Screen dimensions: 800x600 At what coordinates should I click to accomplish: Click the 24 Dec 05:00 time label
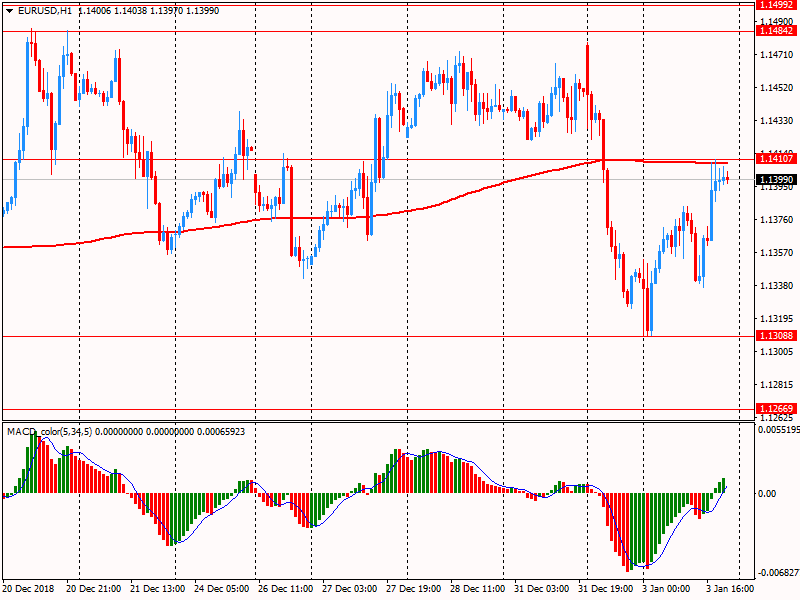click(221, 590)
